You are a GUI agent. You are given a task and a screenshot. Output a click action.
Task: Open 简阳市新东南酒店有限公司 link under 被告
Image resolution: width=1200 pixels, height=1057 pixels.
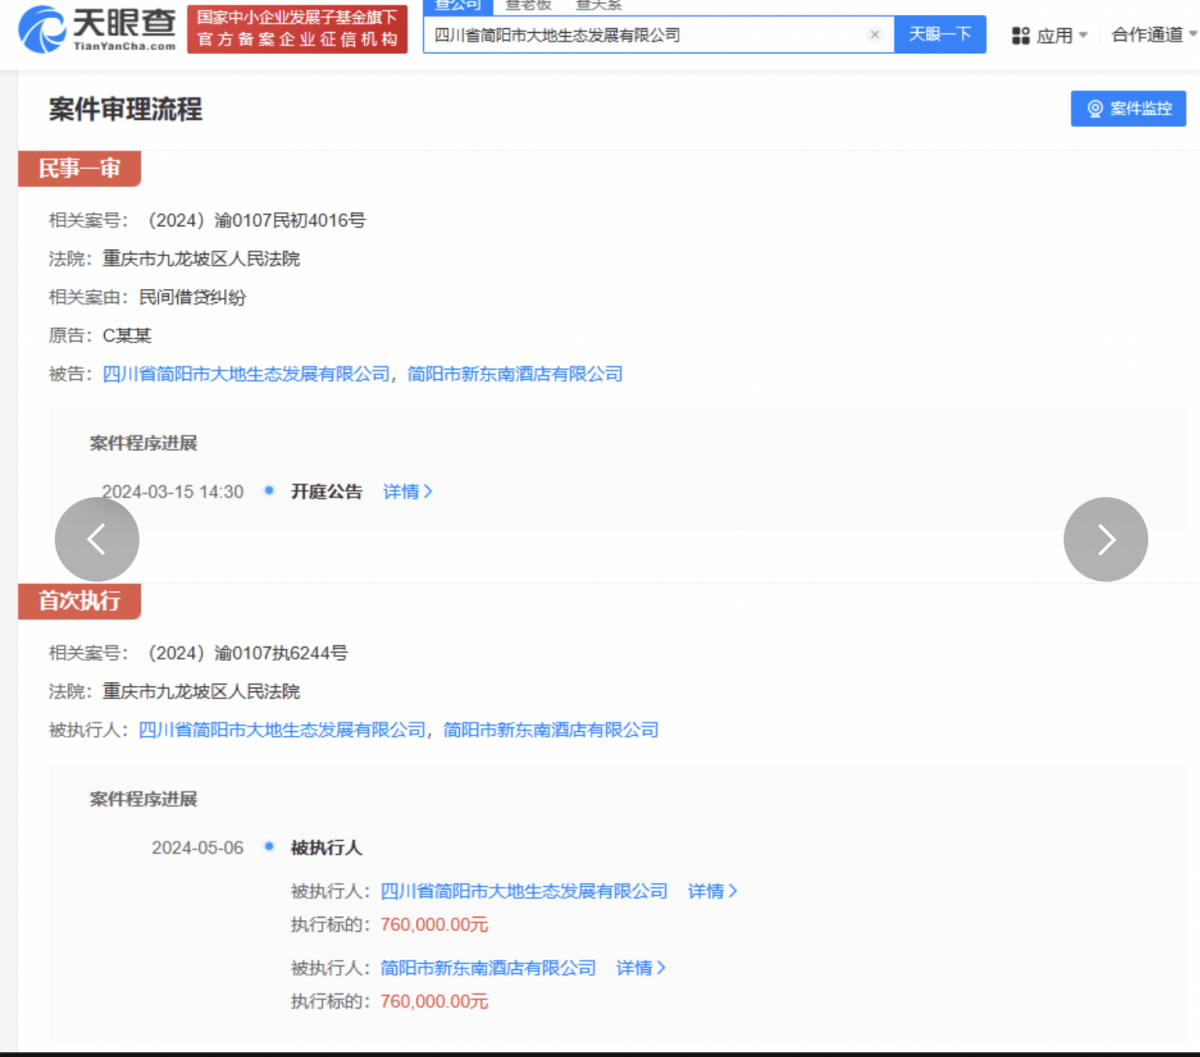click(515, 374)
